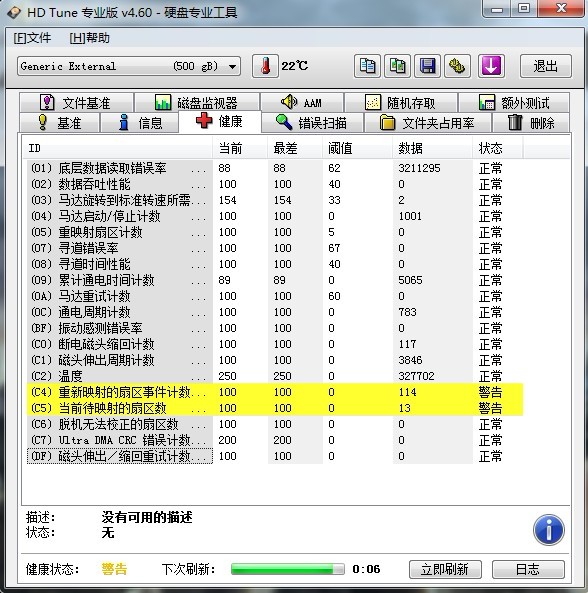Select the (C6) 脱机无法校正的扇区数 row

(x=275, y=424)
